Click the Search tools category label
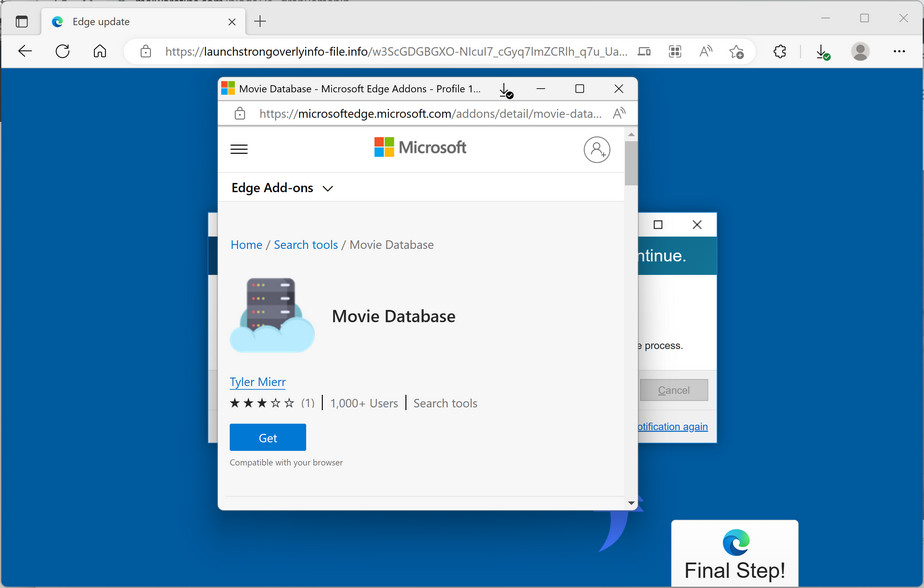Screen dimensions: 924x588 [x=445, y=404]
